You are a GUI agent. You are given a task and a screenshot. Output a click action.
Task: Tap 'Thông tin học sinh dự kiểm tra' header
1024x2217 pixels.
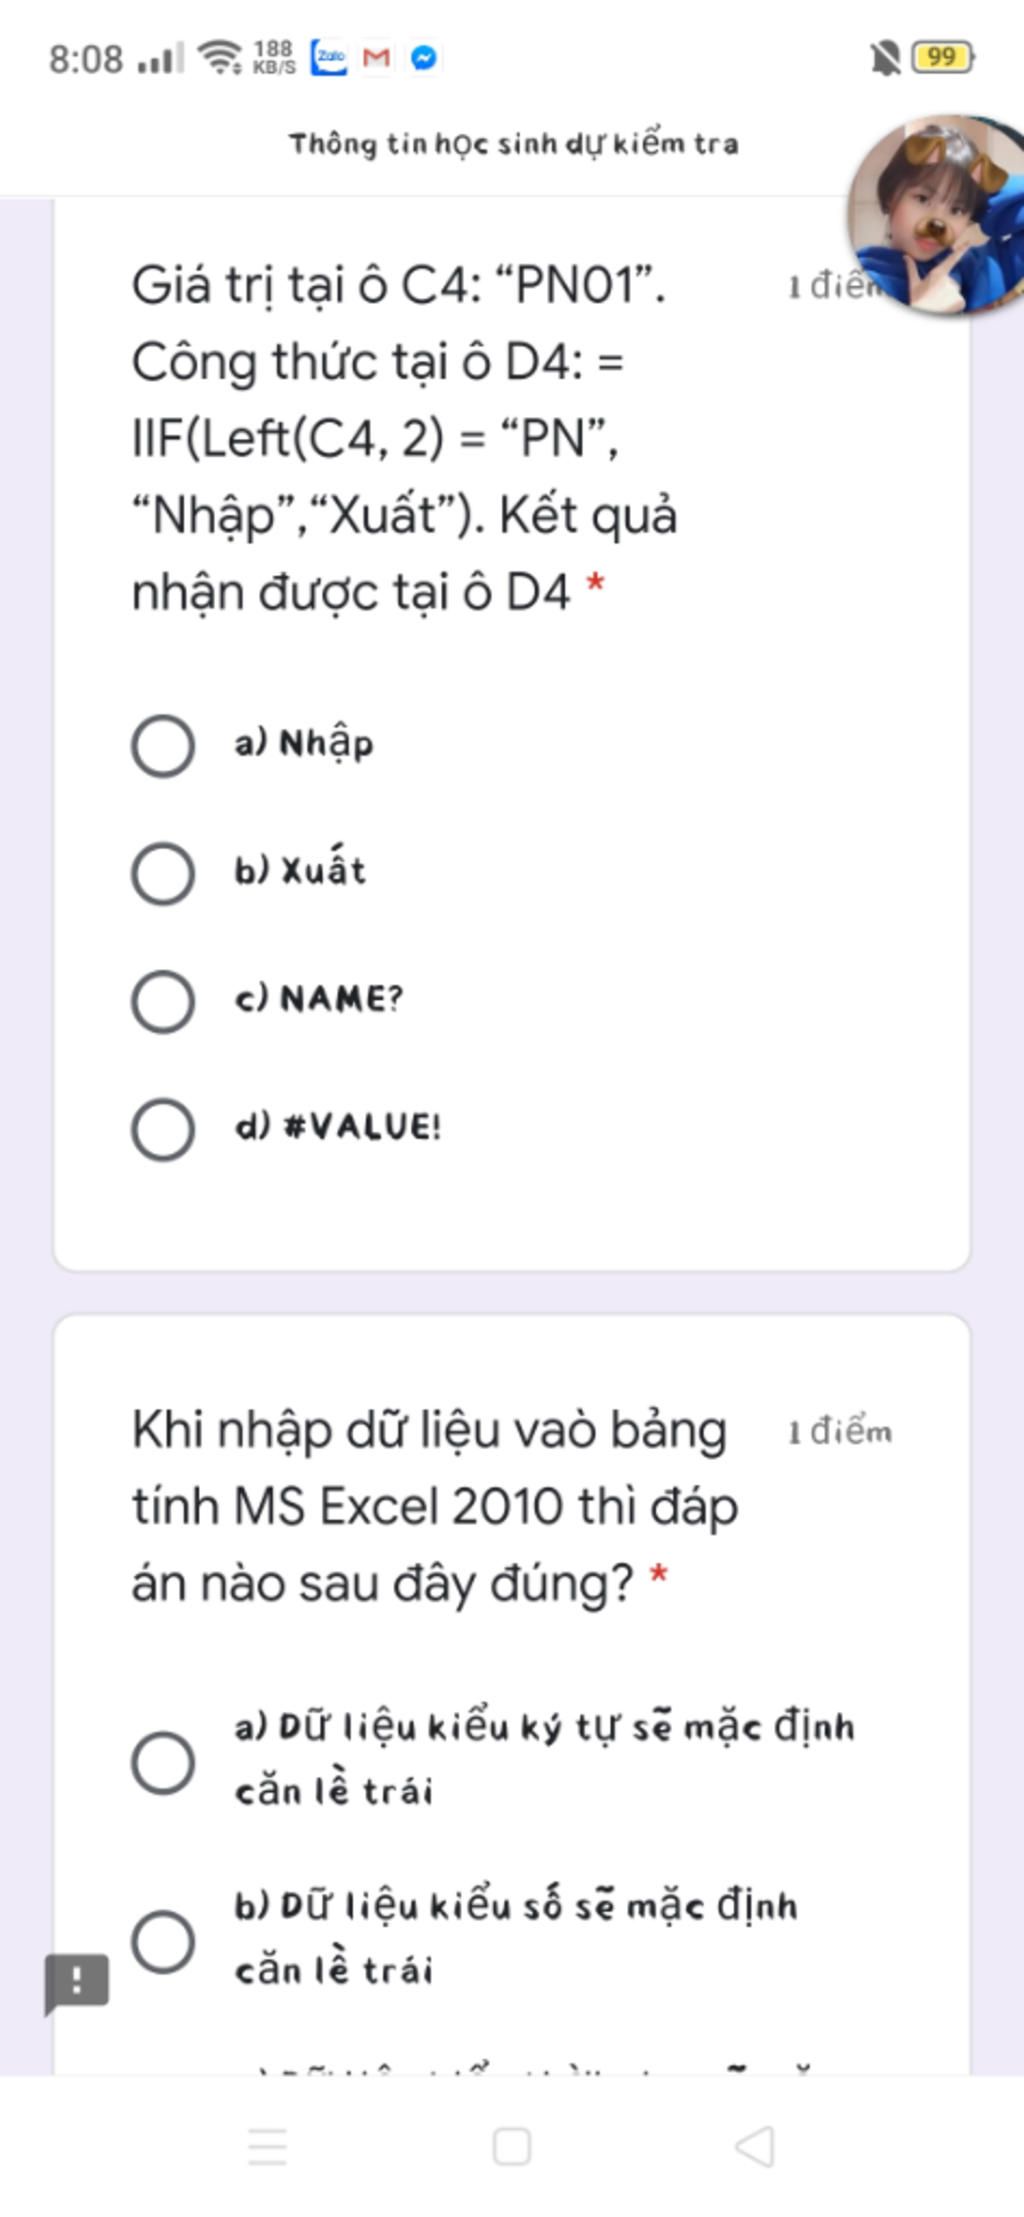pos(514,144)
